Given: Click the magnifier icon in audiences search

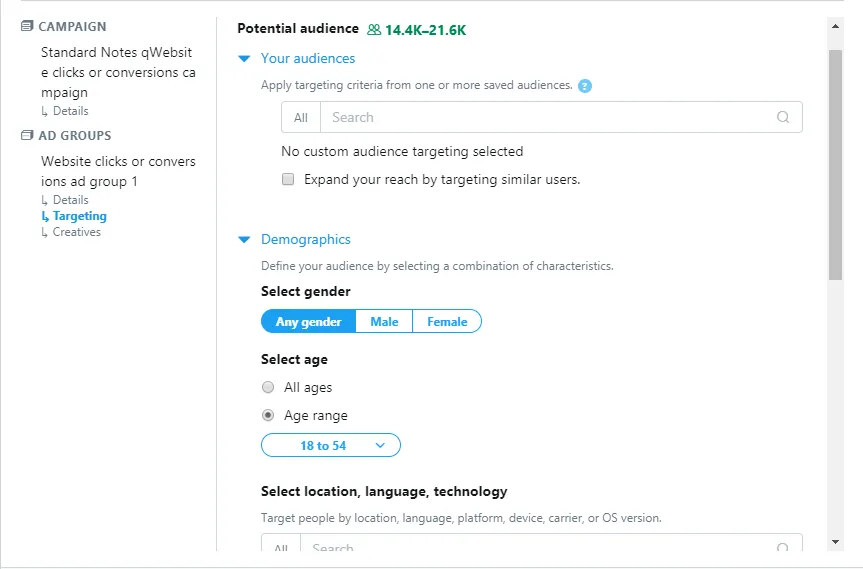Looking at the screenshot, I should [783, 117].
